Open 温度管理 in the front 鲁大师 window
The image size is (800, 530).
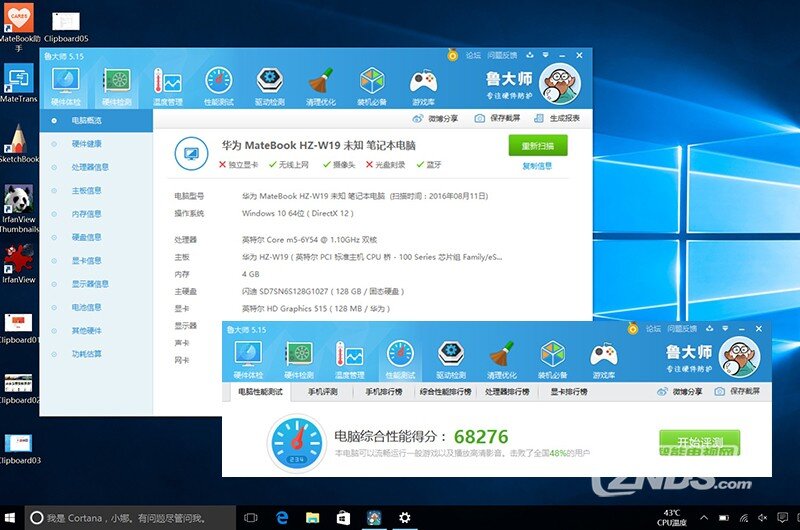click(349, 360)
